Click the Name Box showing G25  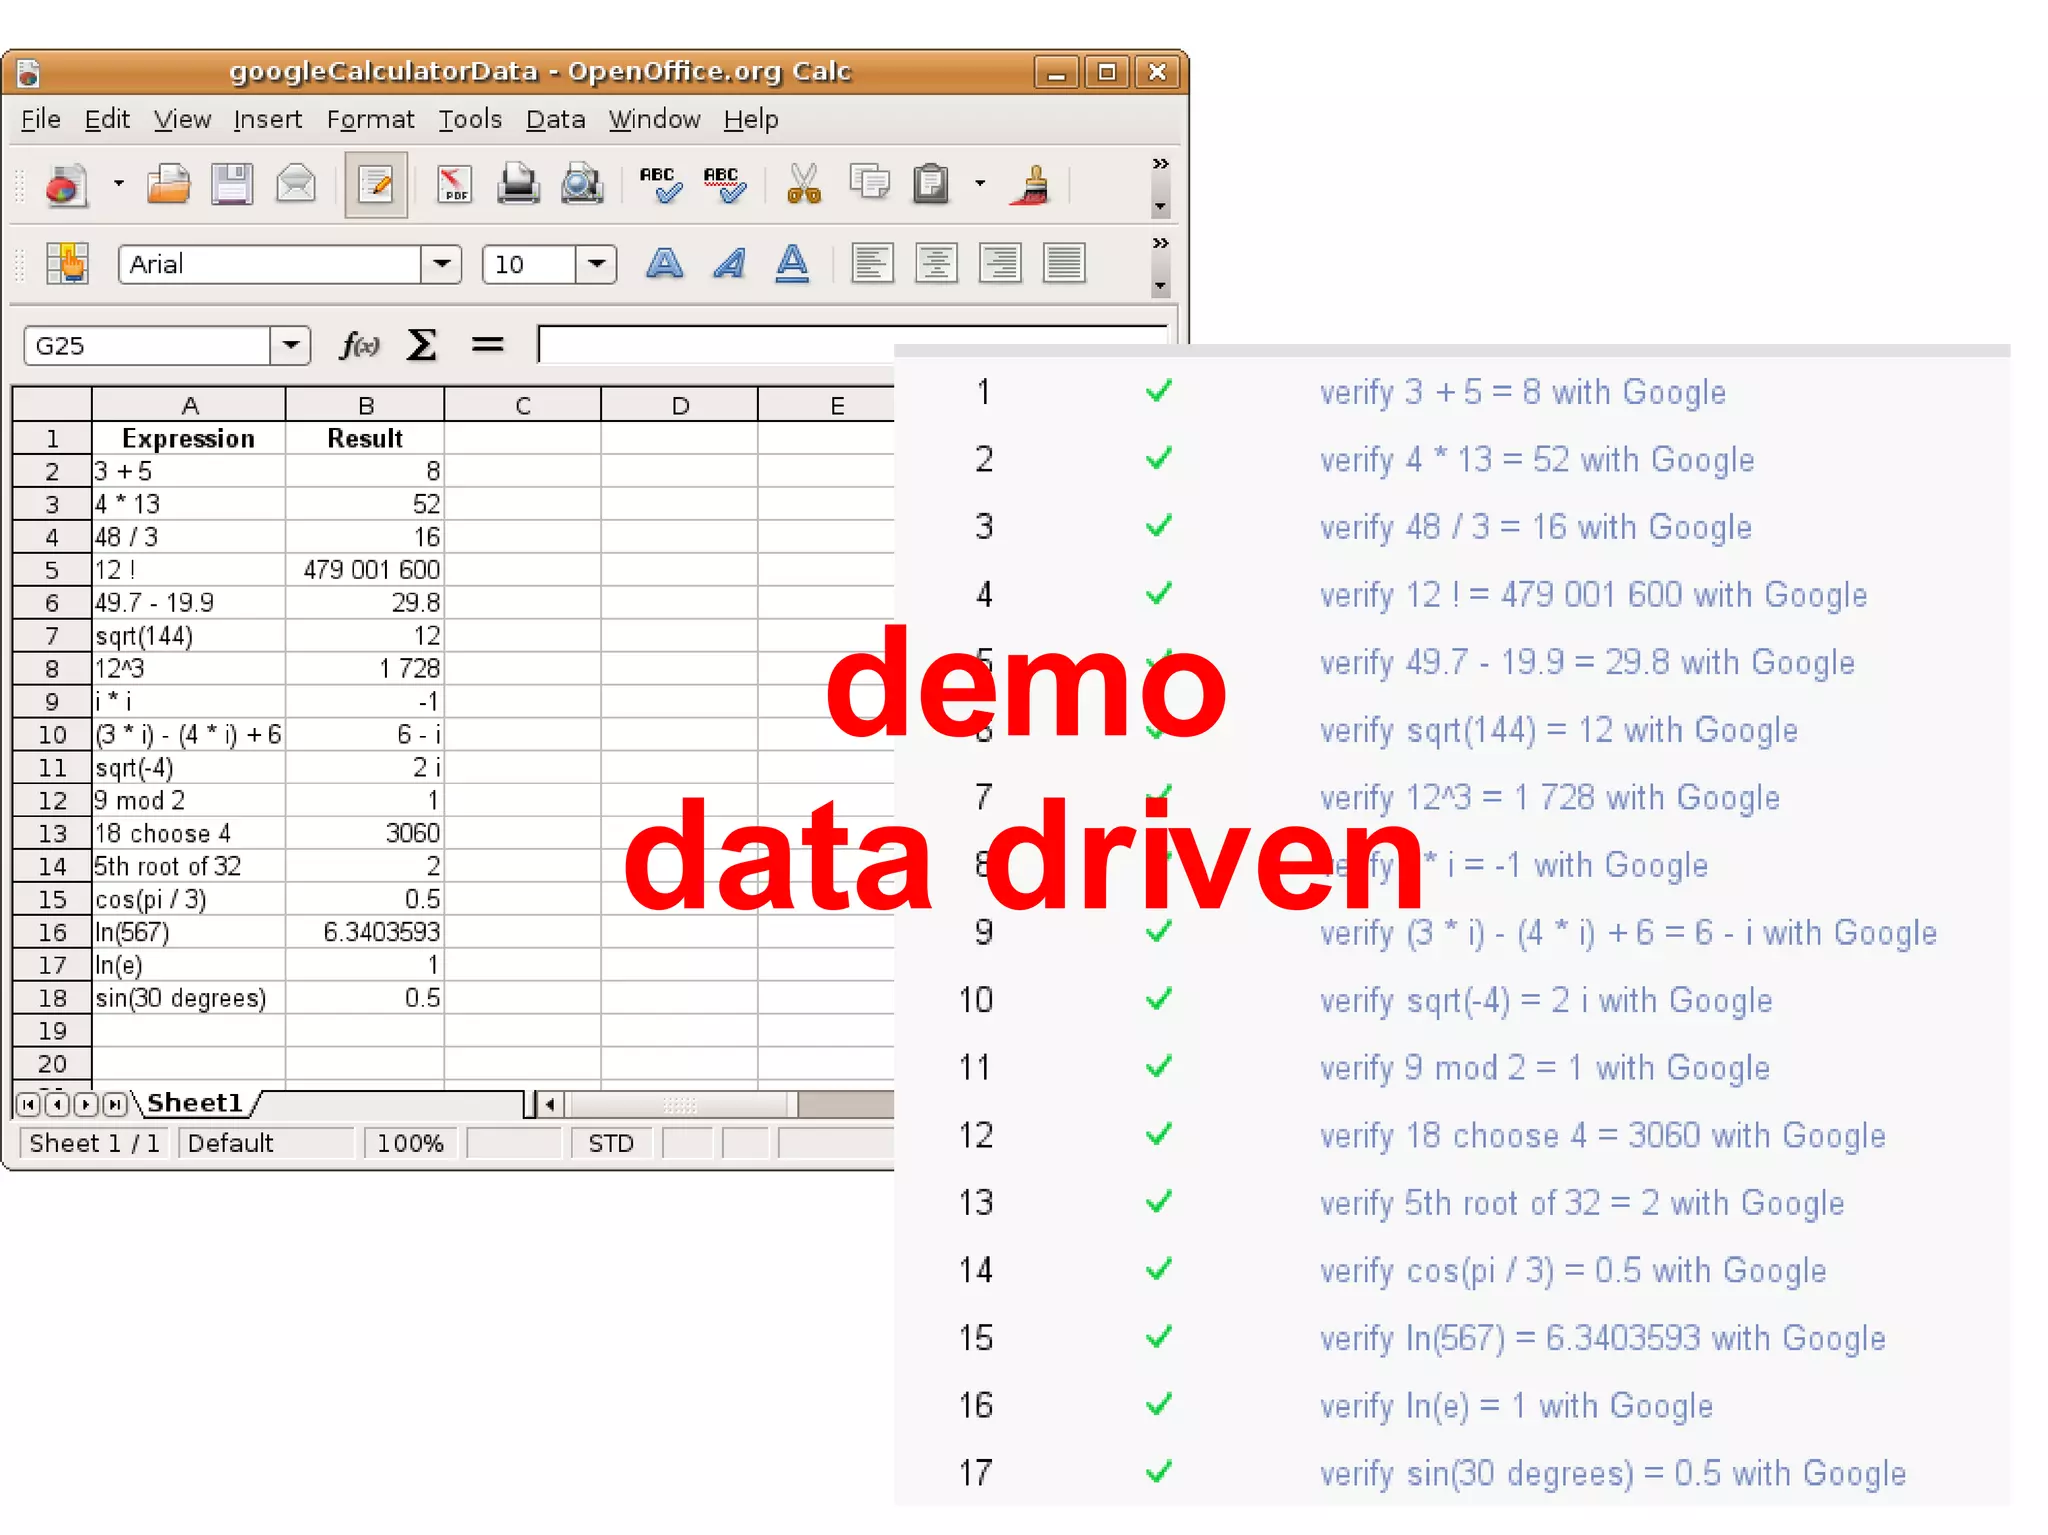(147, 346)
